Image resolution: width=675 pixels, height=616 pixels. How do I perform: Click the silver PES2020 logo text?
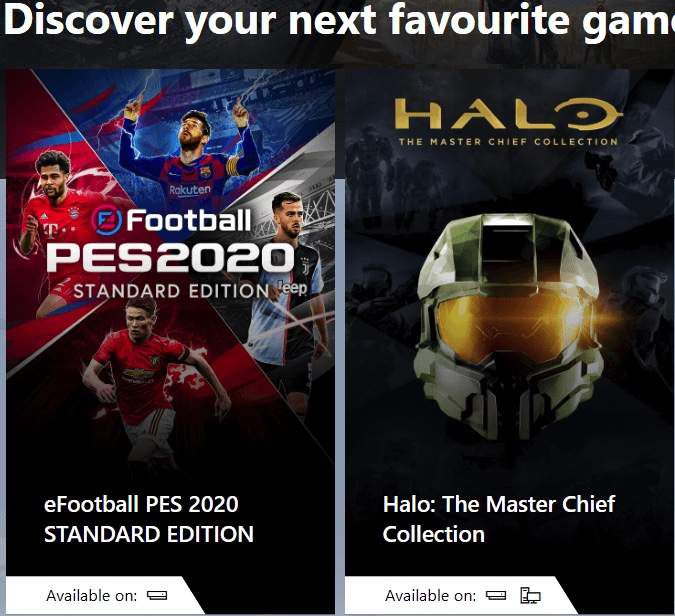[170, 258]
